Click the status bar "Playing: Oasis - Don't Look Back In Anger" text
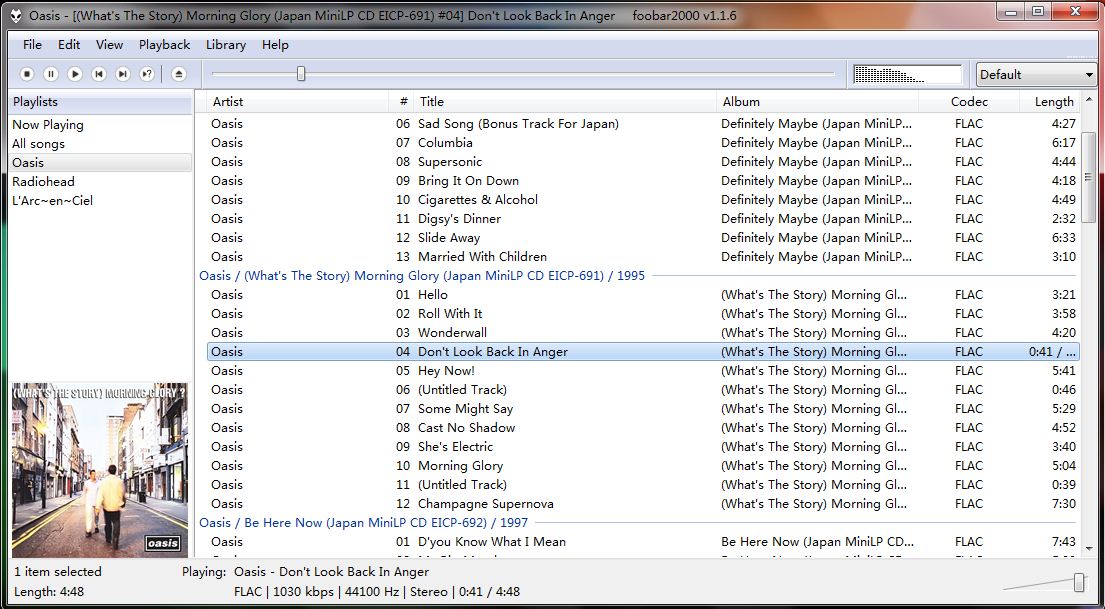 [305, 572]
